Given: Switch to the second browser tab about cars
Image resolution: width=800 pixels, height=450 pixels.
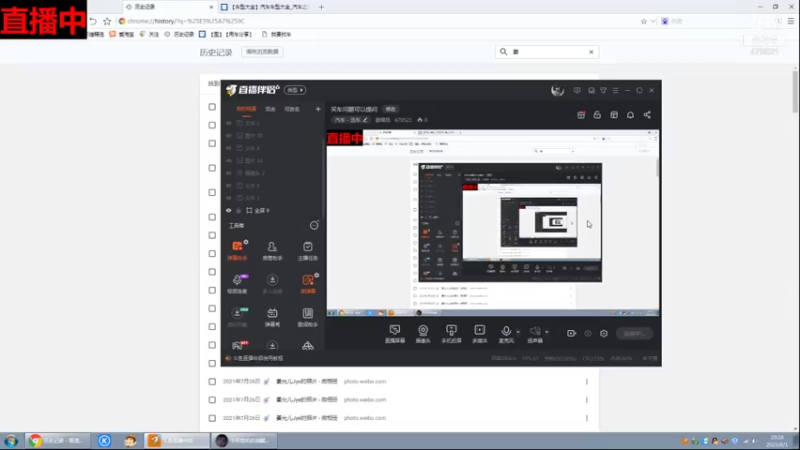Looking at the screenshot, I should point(267,7).
